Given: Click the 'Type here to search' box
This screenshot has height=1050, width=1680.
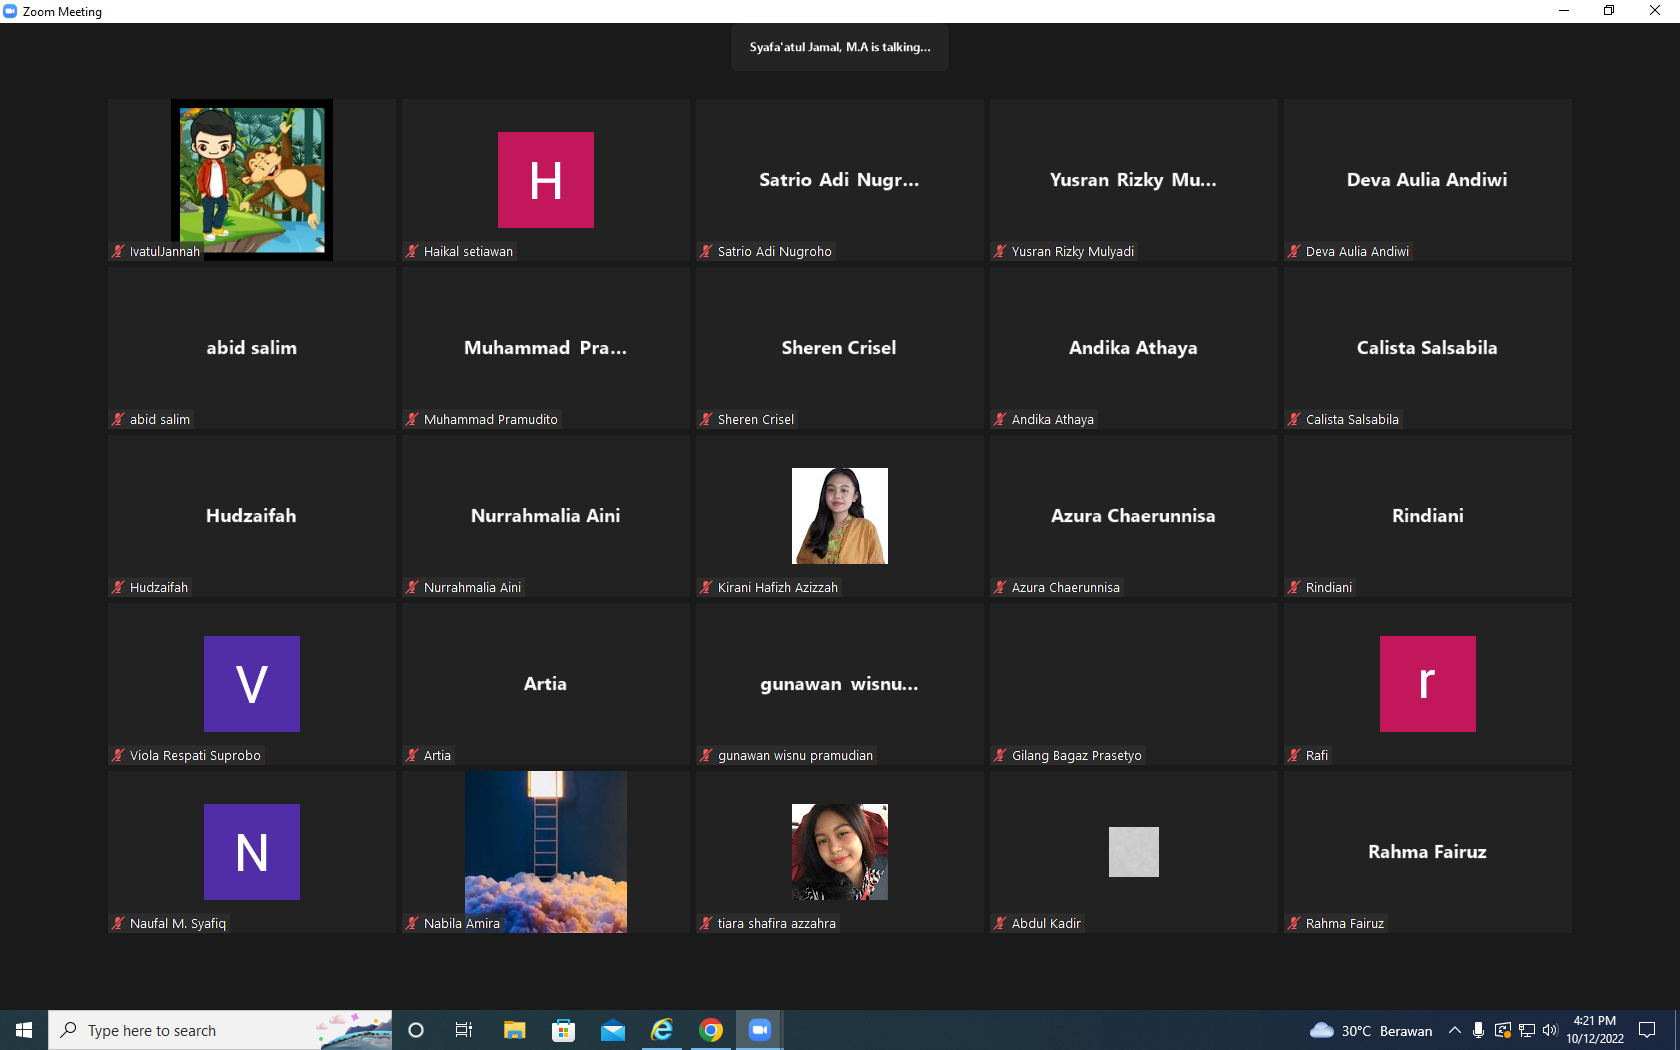Looking at the screenshot, I should [x=220, y=1030].
